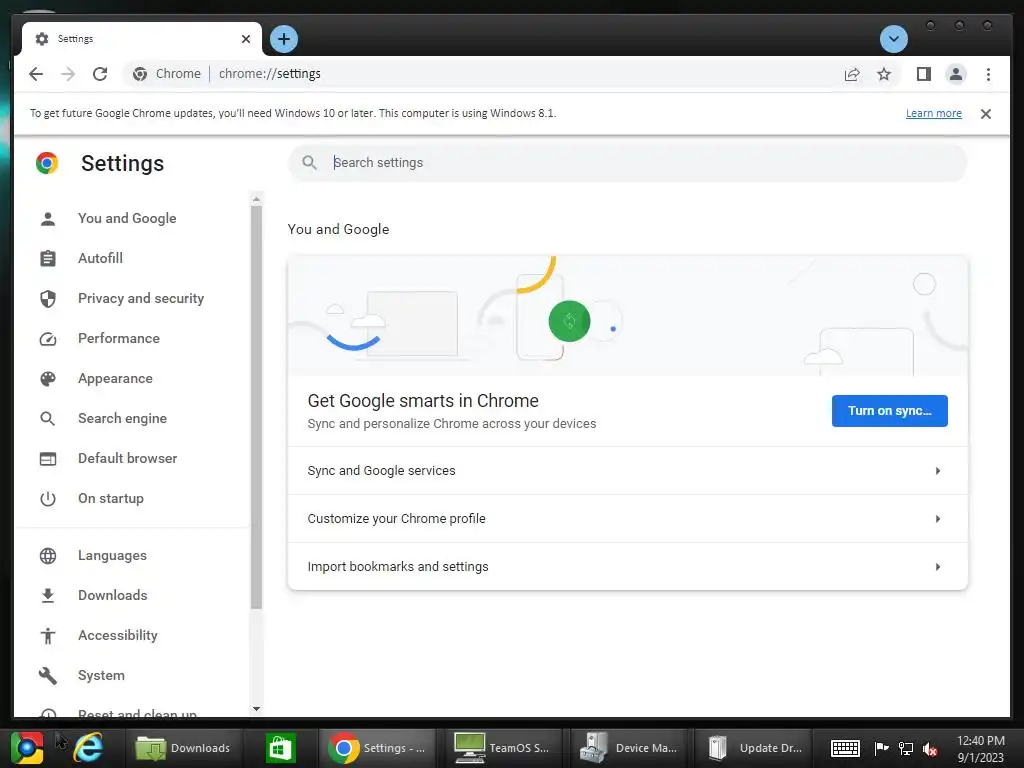This screenshot has width=1024, height=768.
Task: Open the profile avatar button
Action: click(955, 74)
